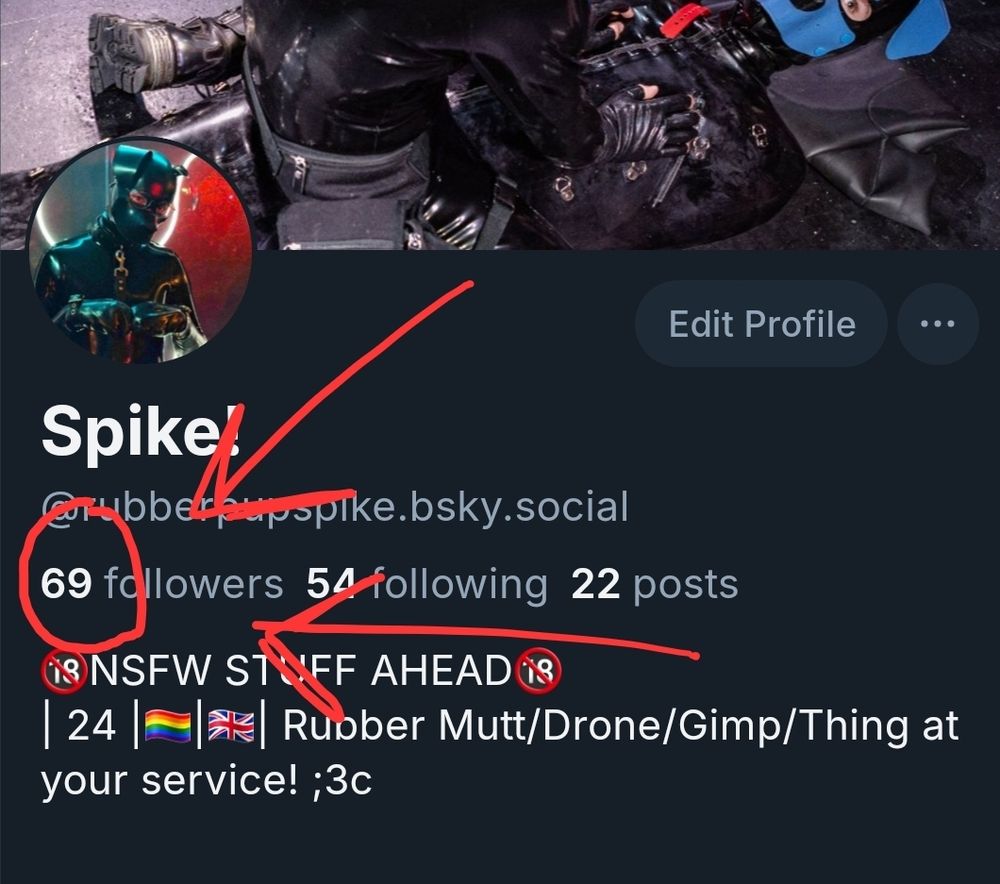Click the rainbow pride flag emoji
This screenshot has height=884, width=1000.
click(x=168, y=727)
